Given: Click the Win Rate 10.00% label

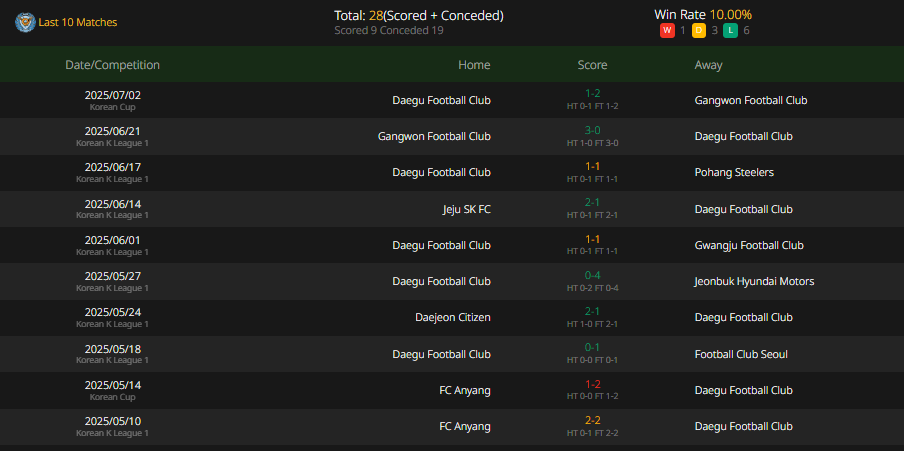Looking at the screenshot, I should (703, 15).
